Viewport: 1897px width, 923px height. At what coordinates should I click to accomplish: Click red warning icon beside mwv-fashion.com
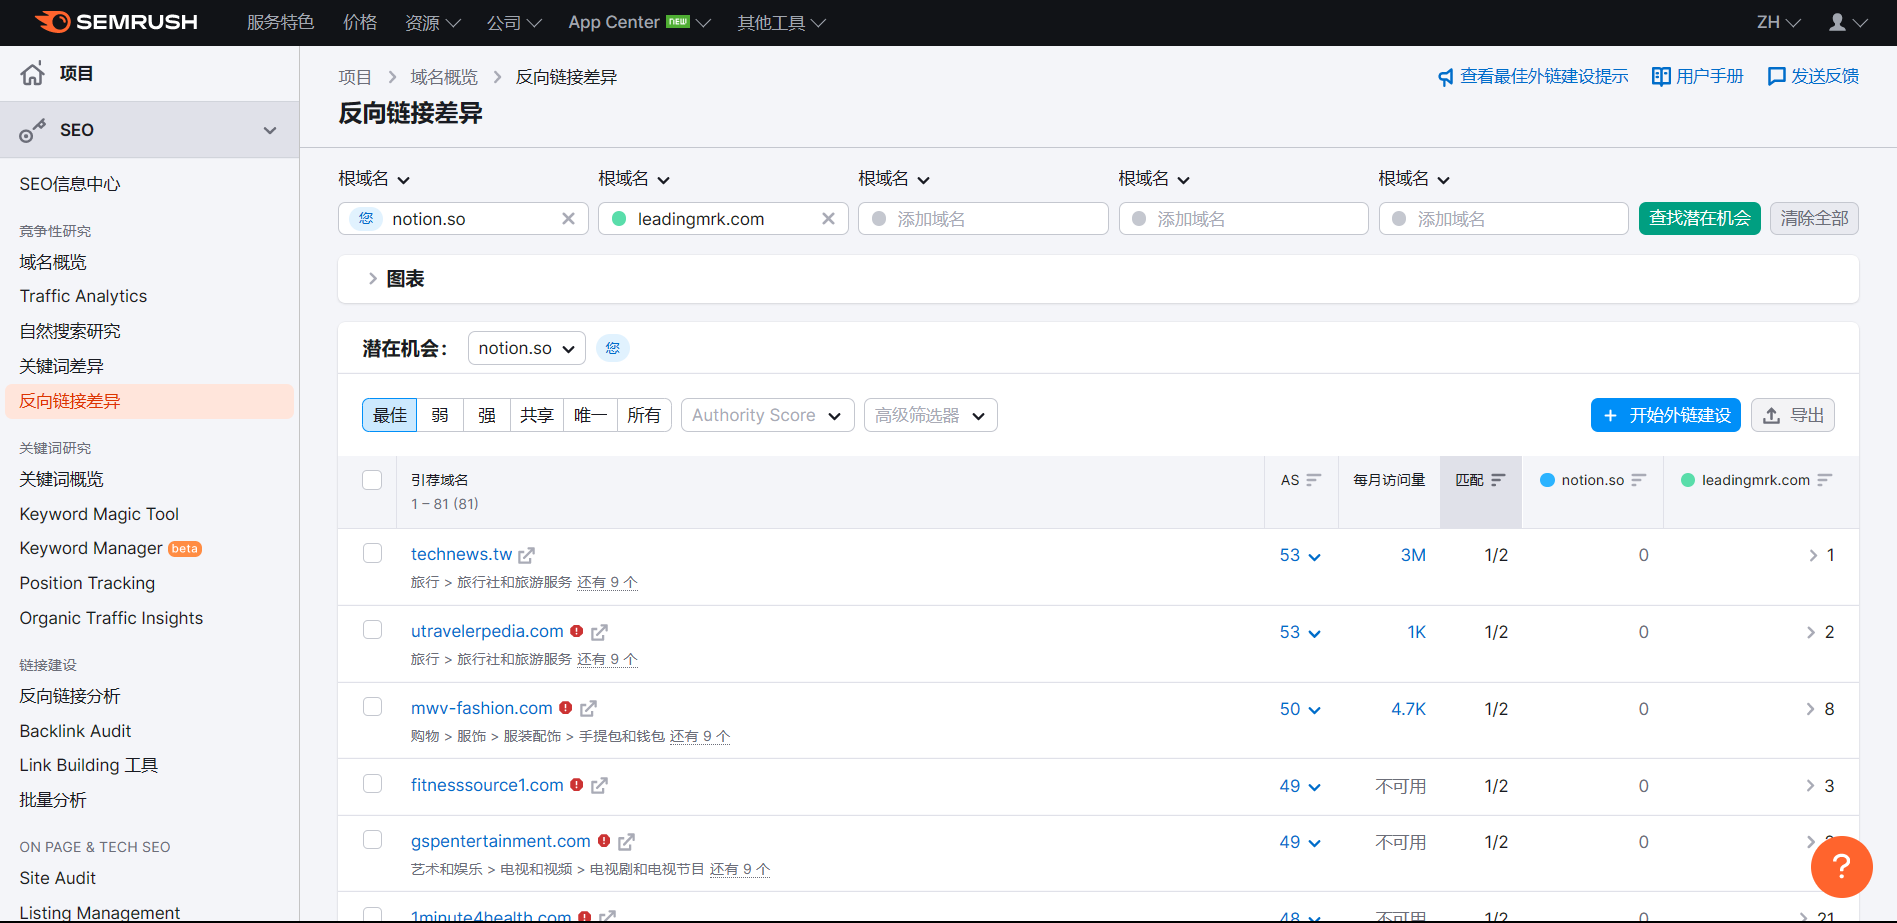tap(566, 708)
